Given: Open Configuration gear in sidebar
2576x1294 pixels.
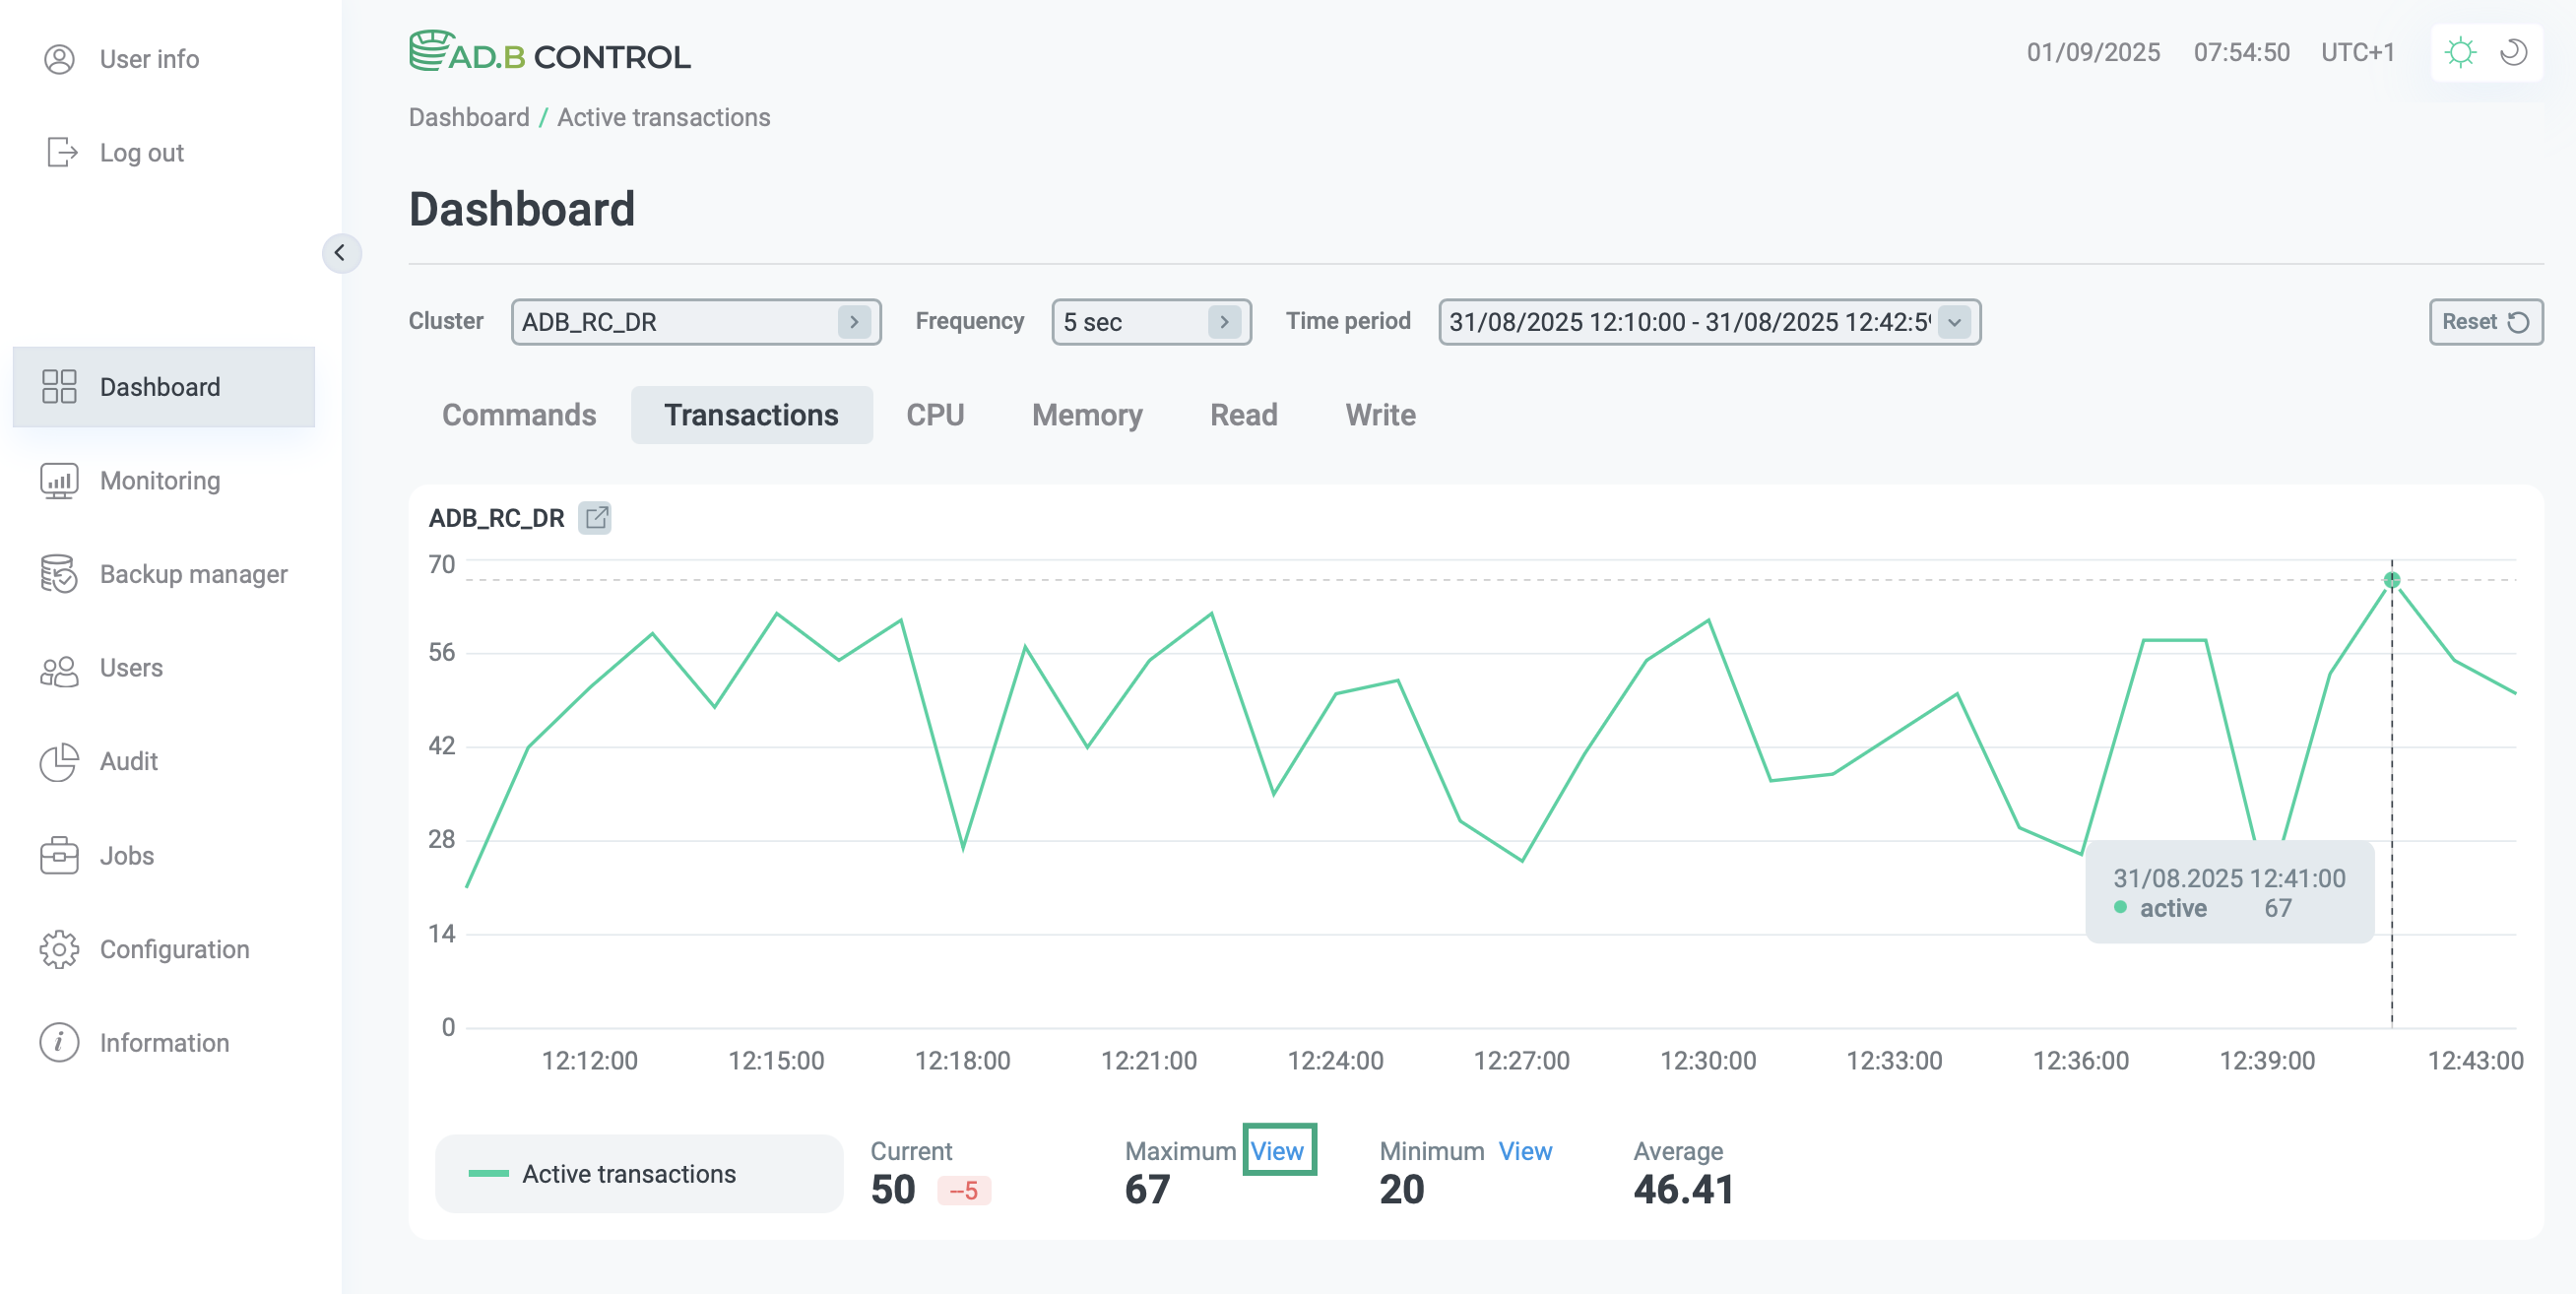Looking at the screenshot, I should [59, 949].
